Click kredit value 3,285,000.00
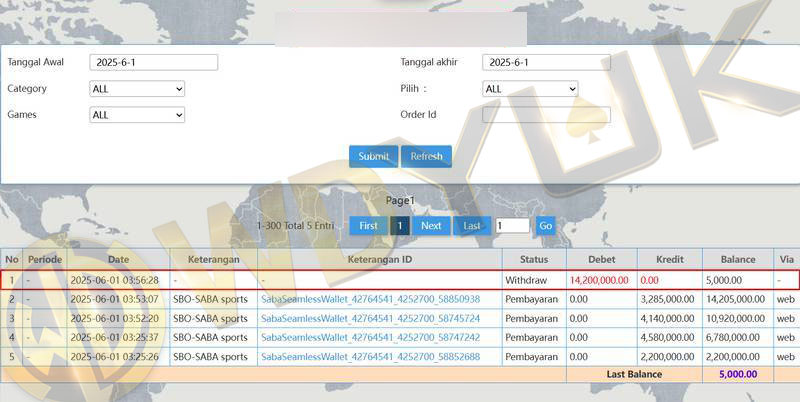This screenshot has width=800, height=402. (667, 299)
